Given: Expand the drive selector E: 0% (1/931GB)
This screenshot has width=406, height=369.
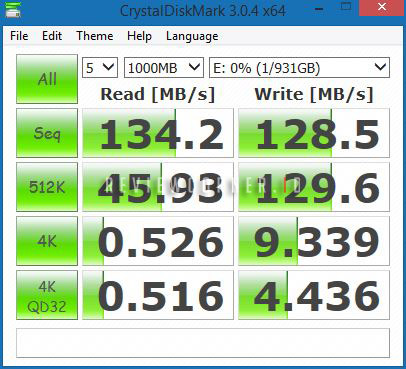Looking at the screenshot, I should tap(299, 68).
